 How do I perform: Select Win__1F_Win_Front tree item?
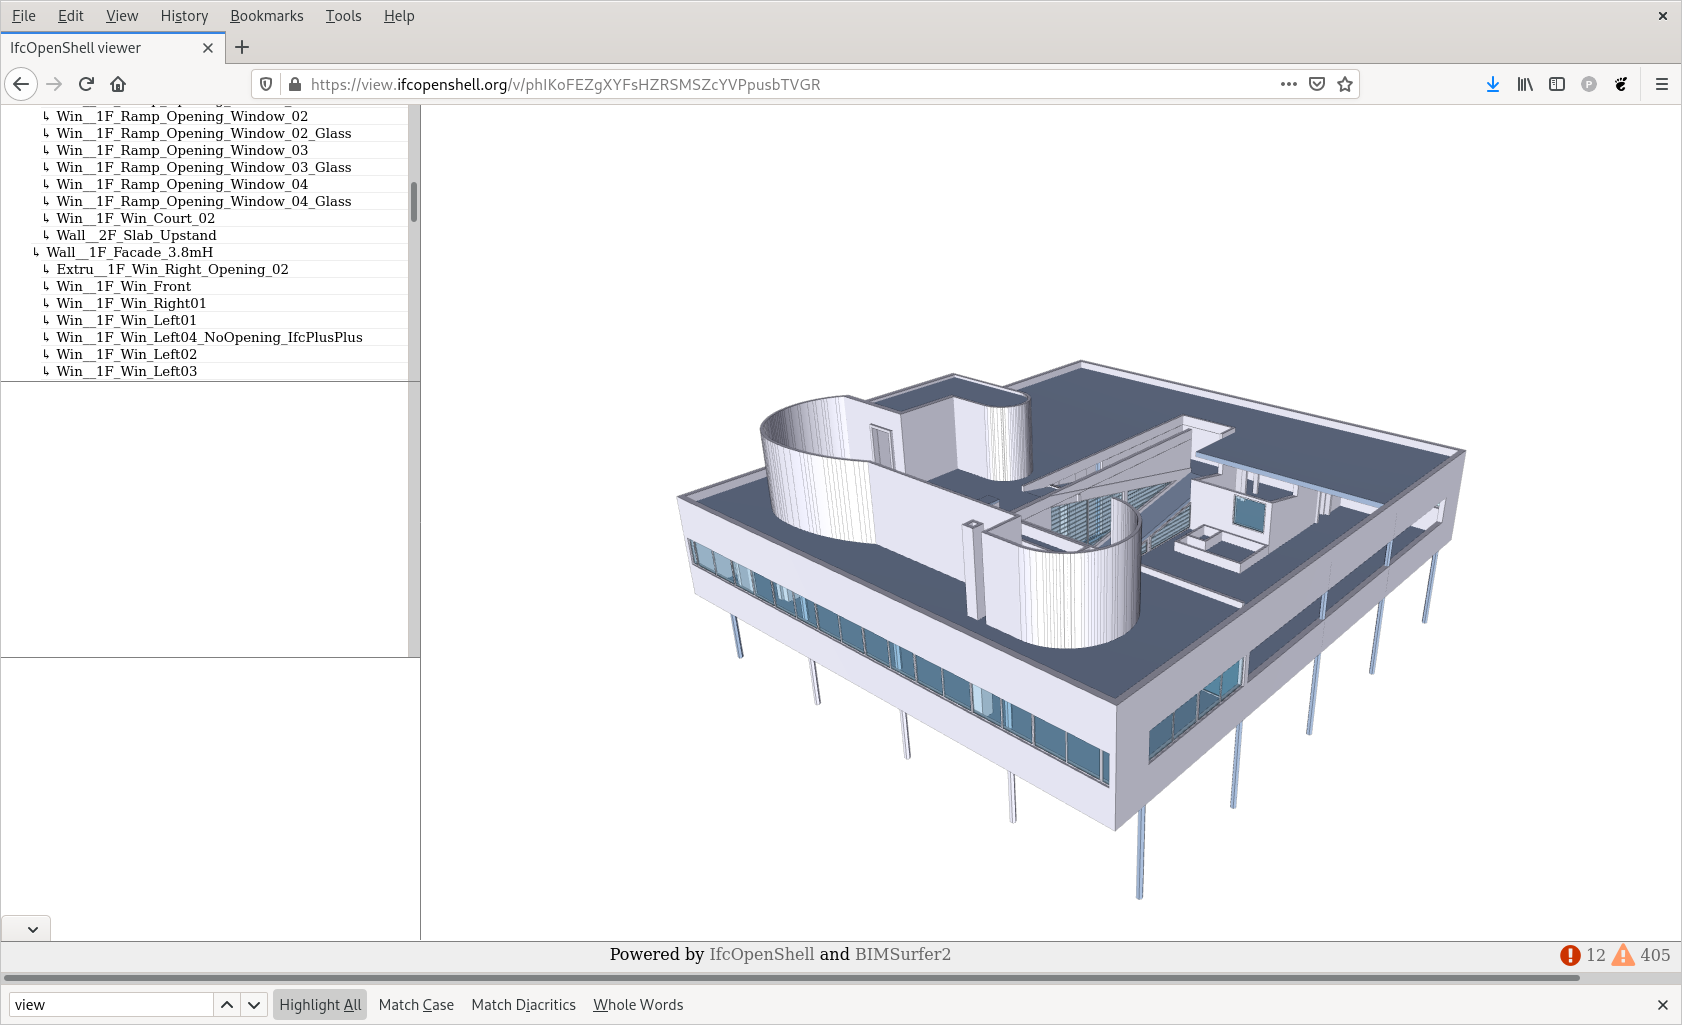[123, 286]
